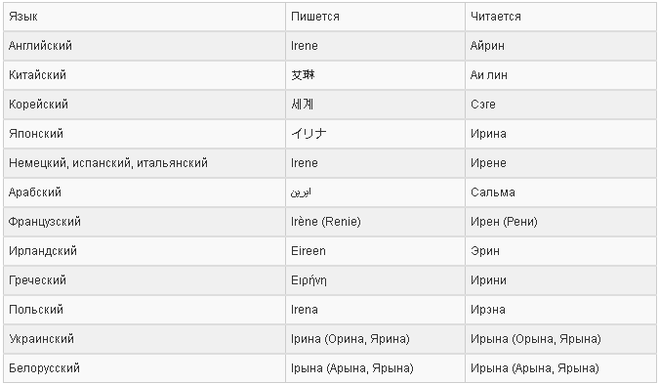Select the Аи лин pronunciation cell
Image resolution: width=659 pixels, height=384 pixels.
click(561, 75)
